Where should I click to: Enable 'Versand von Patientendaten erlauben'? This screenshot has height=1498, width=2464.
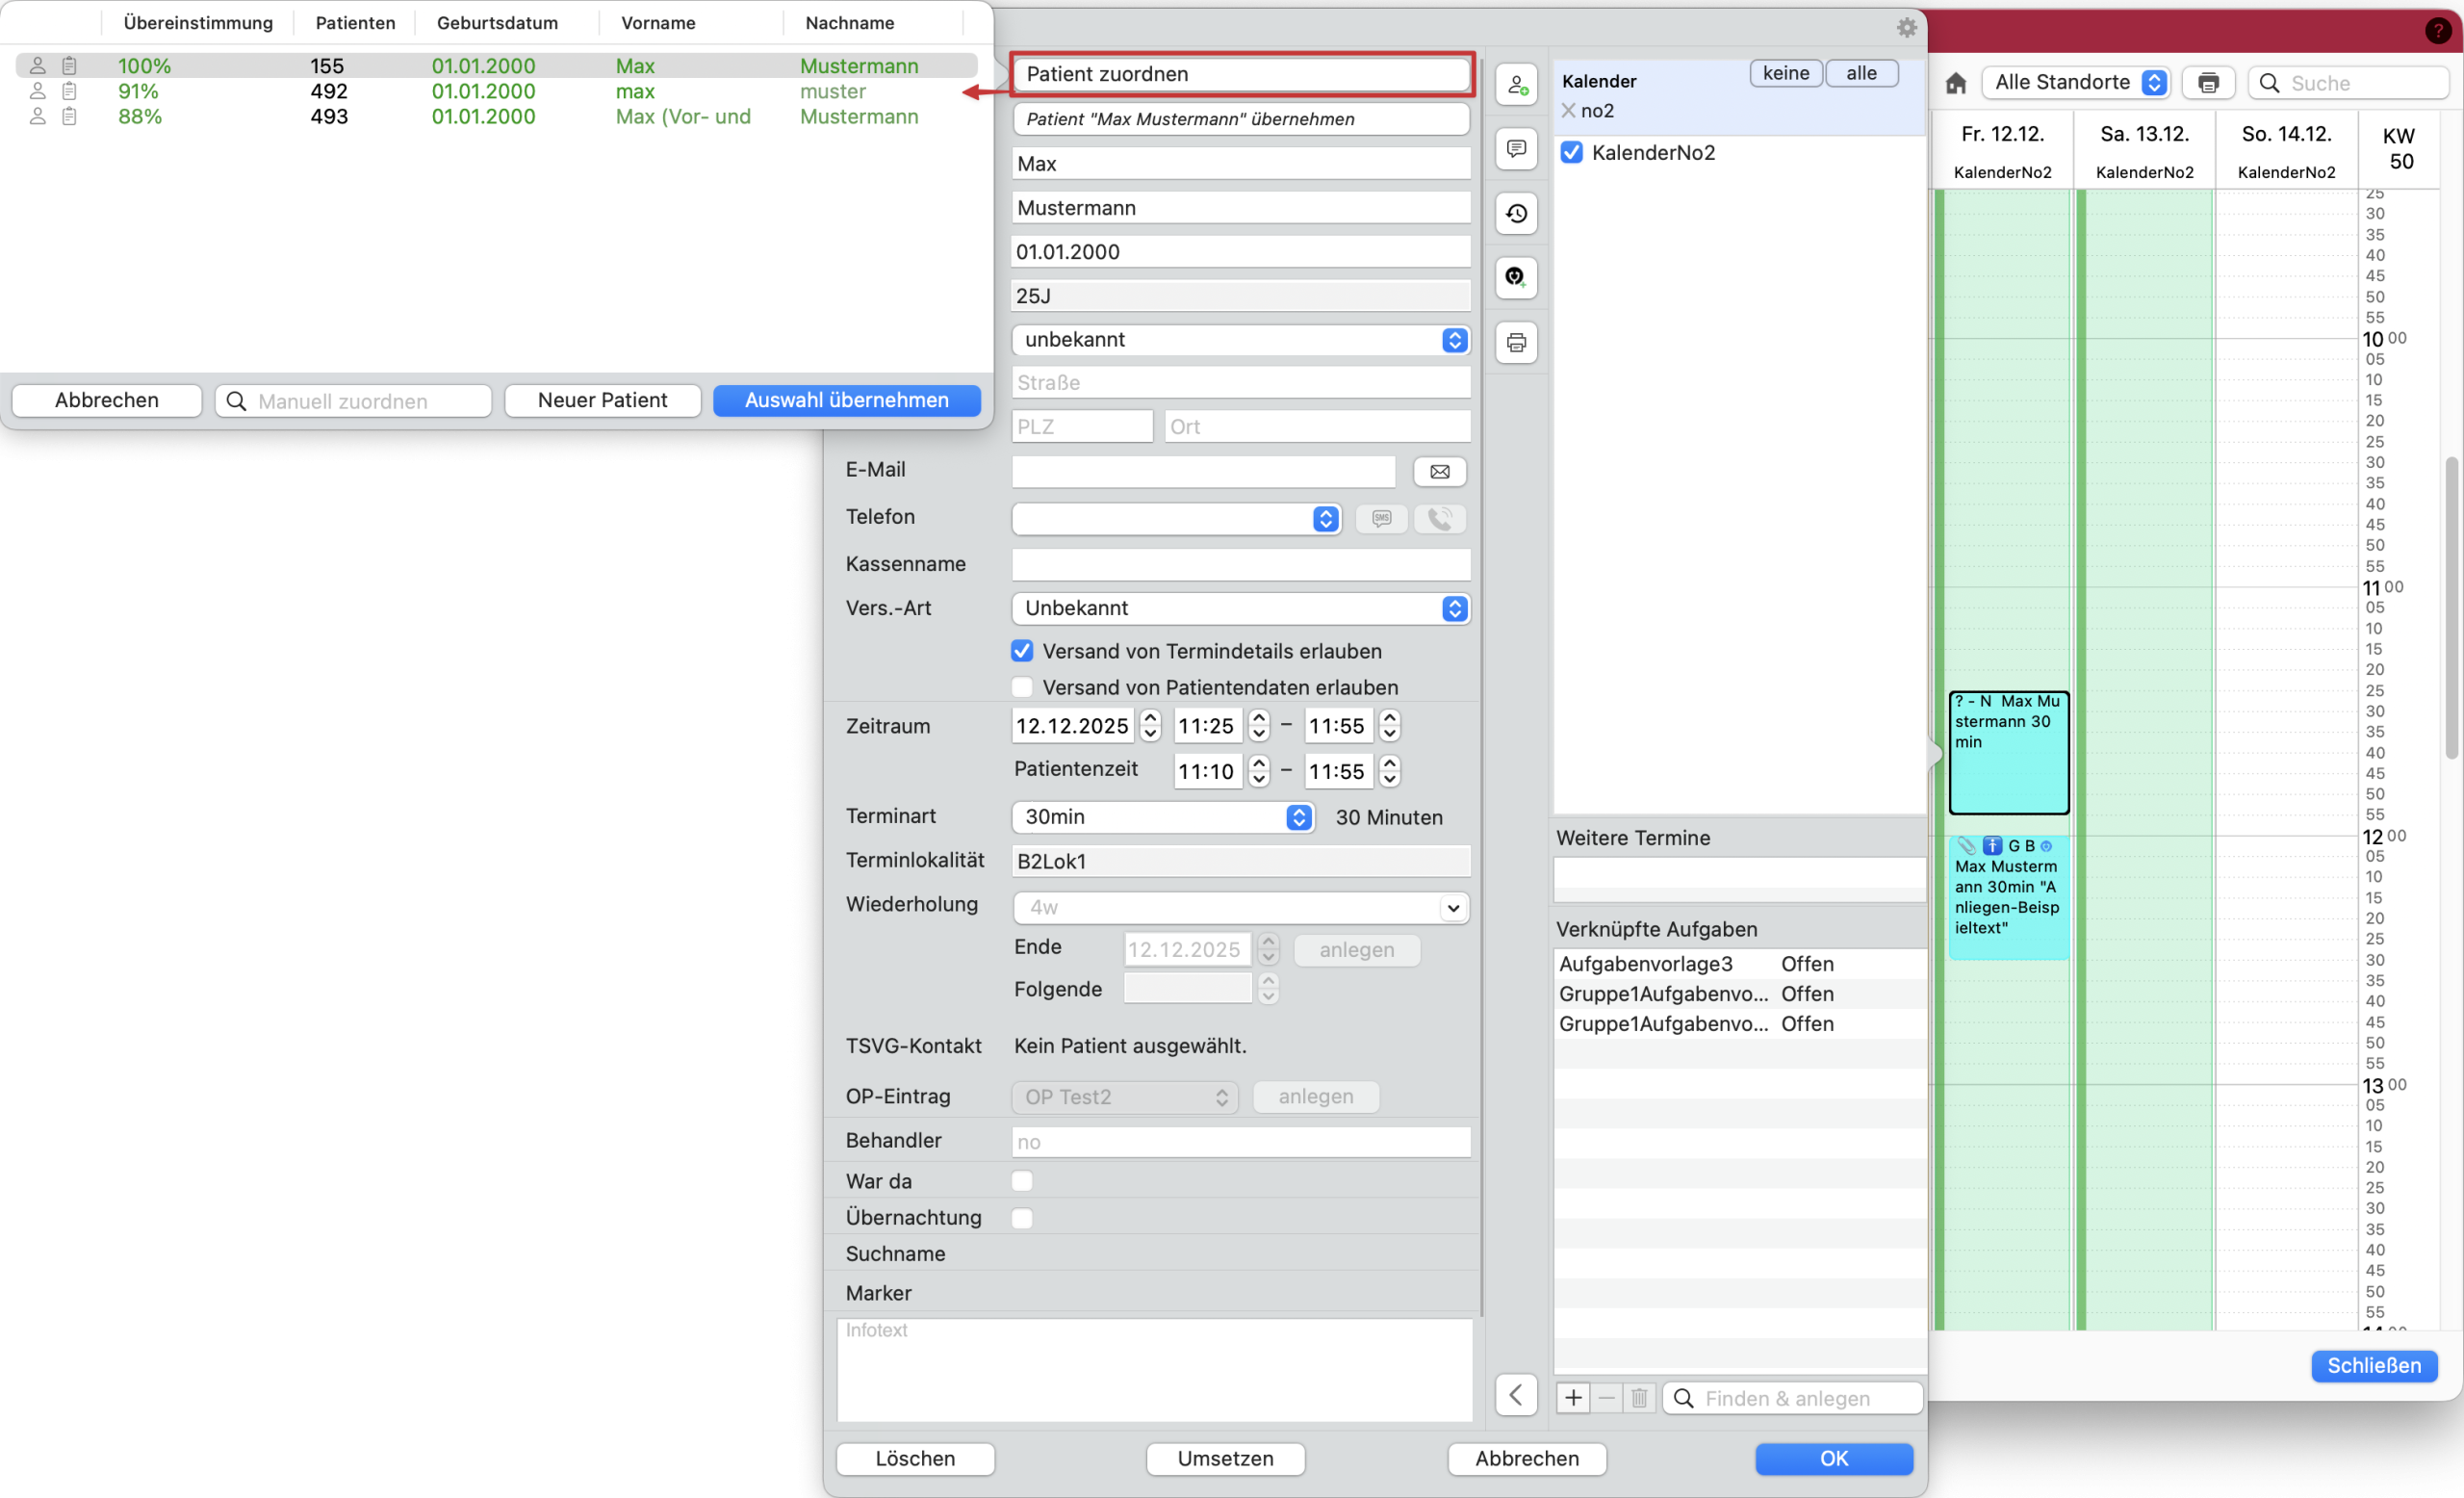[1021, 687]
